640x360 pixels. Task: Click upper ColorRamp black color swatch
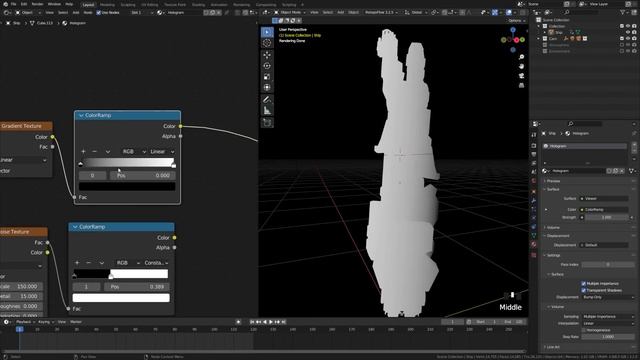127,187
